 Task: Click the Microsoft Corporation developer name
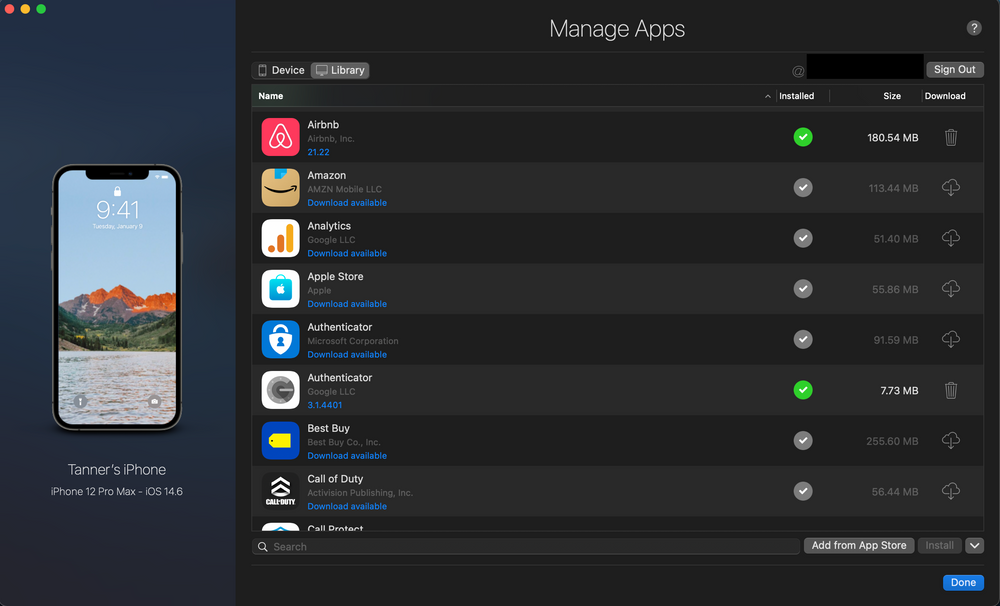353,341
